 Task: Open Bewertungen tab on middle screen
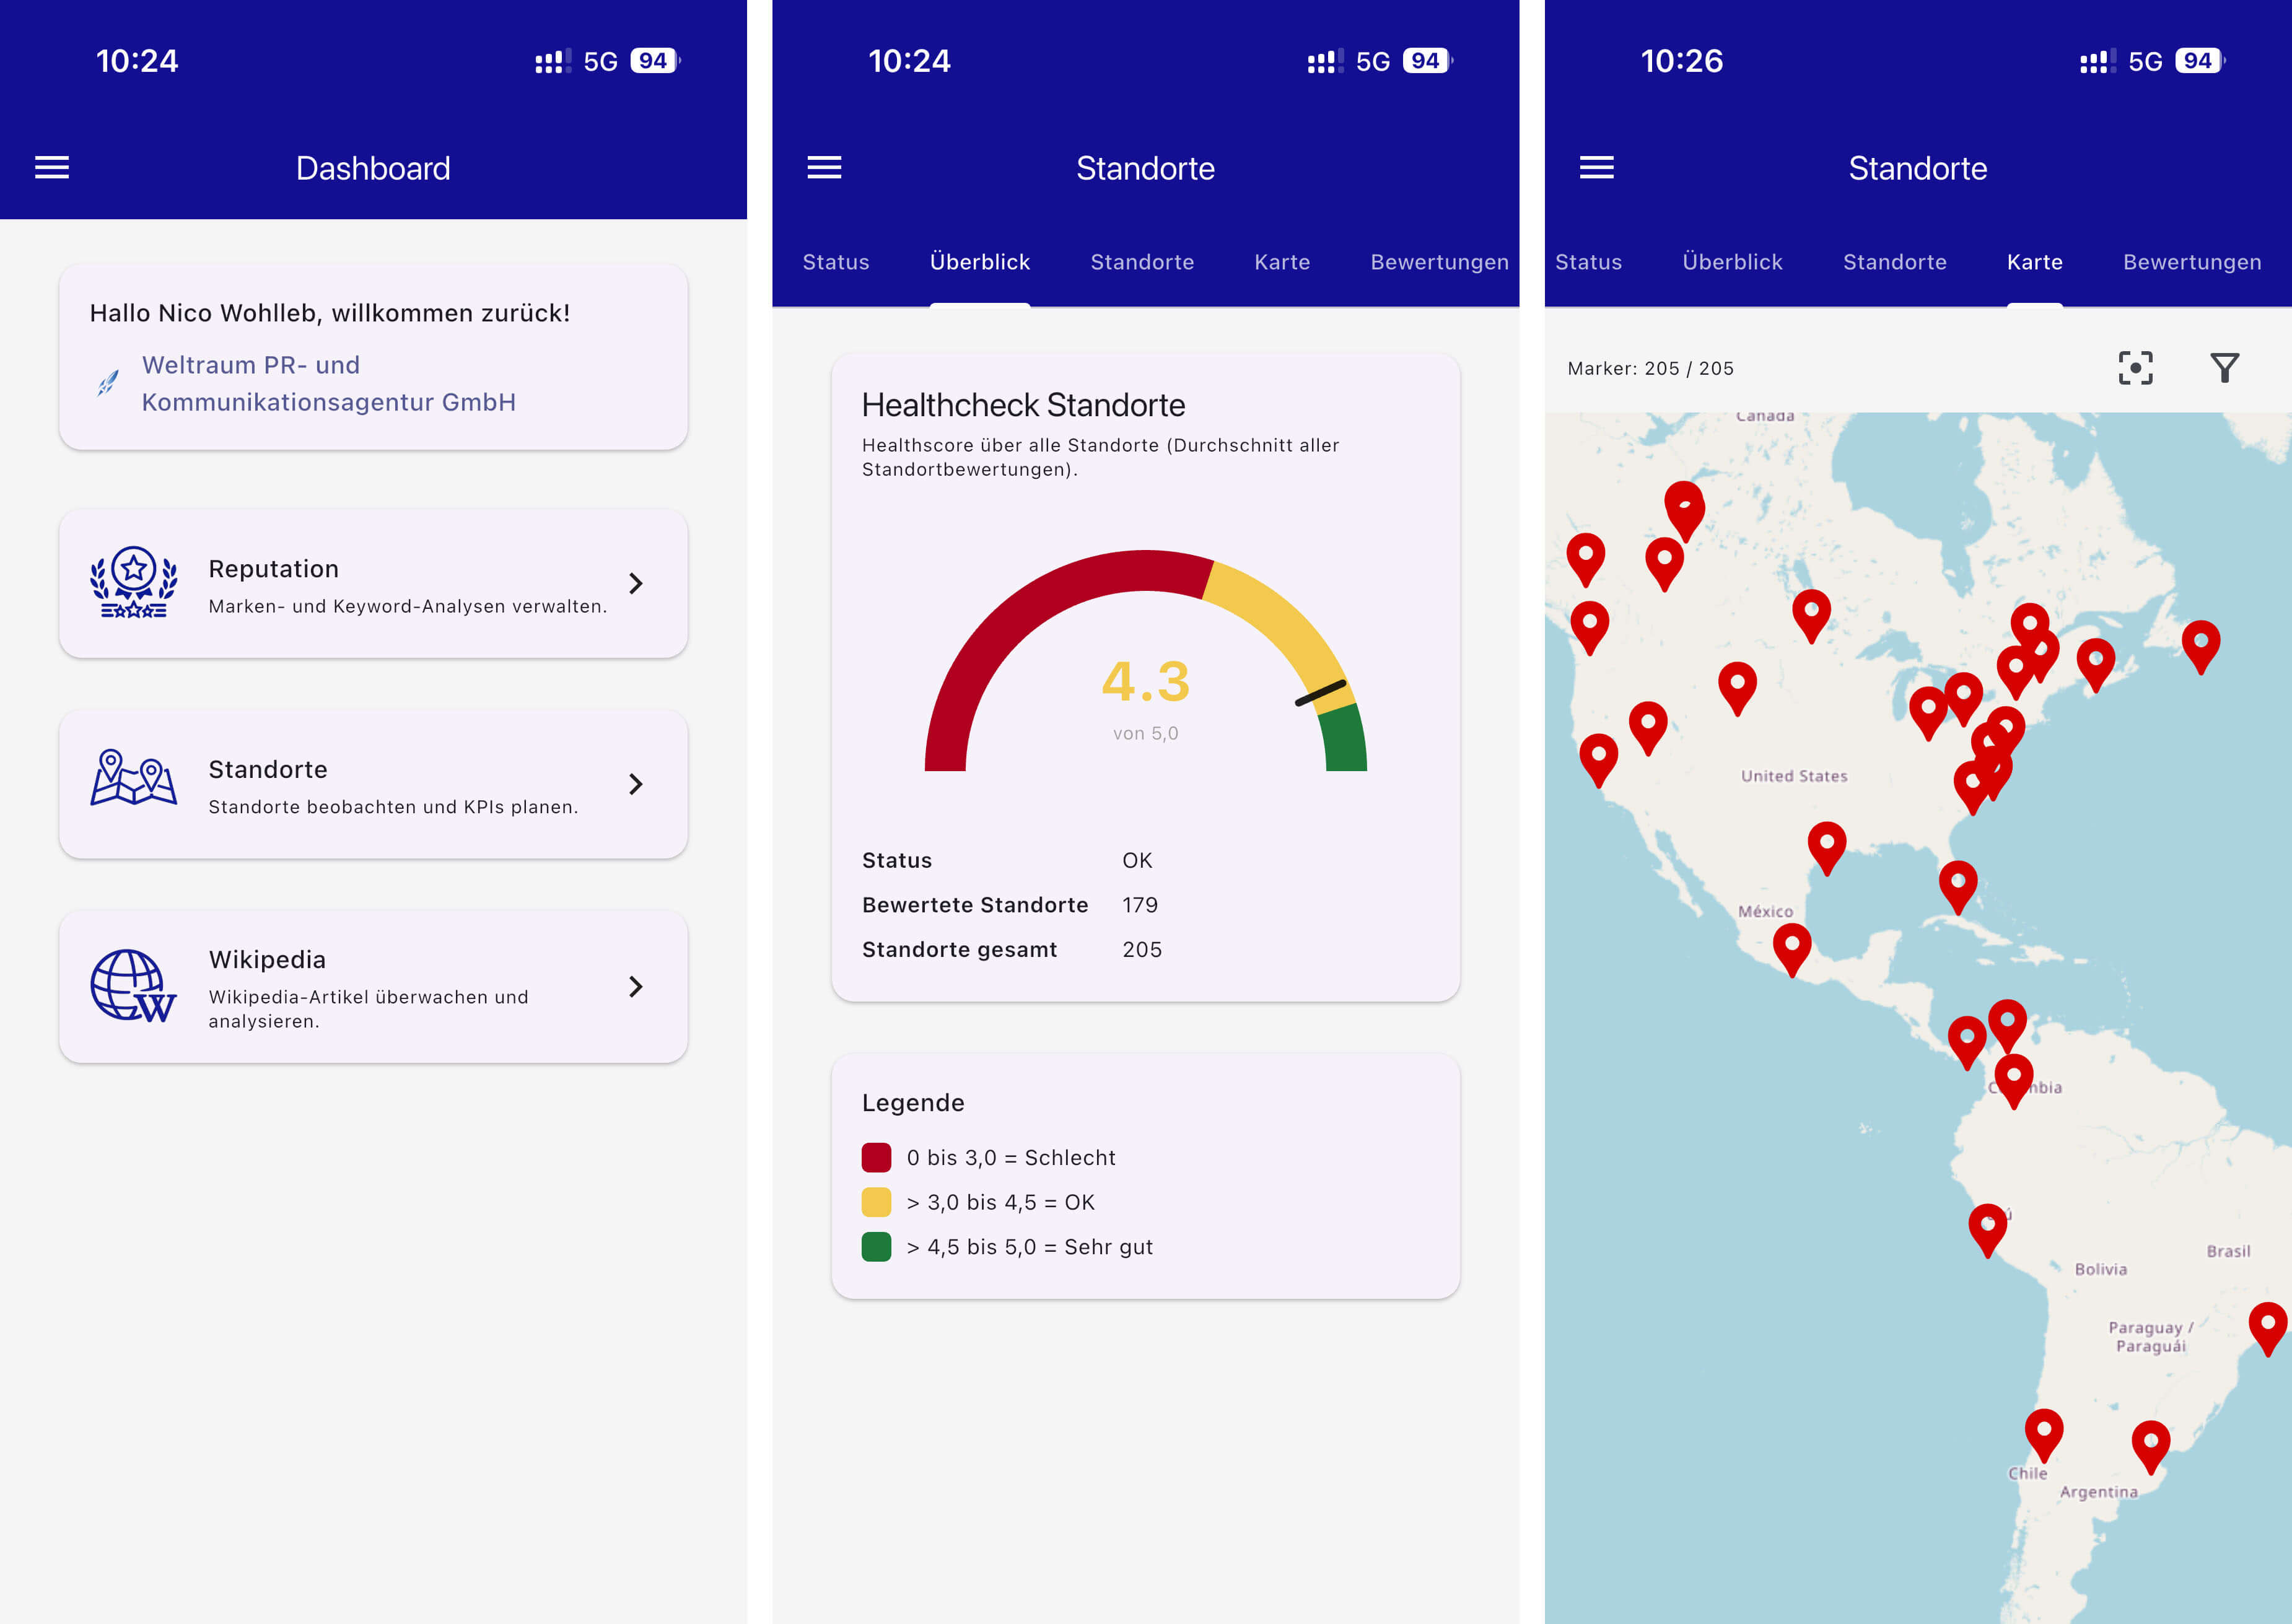(x=1439, y=262)
